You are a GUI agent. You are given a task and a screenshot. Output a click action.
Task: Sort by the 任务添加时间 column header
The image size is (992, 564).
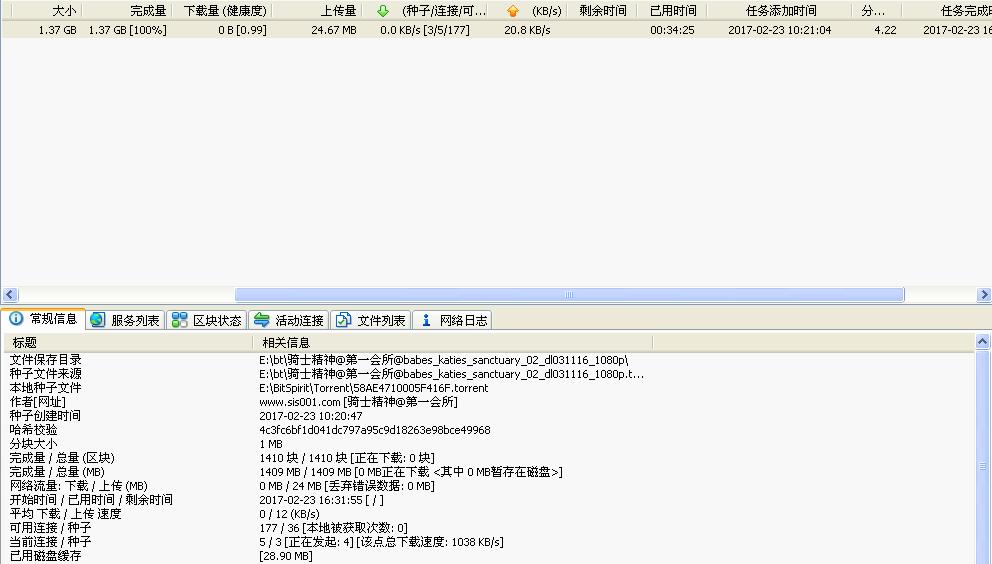(x=781, y=11)
